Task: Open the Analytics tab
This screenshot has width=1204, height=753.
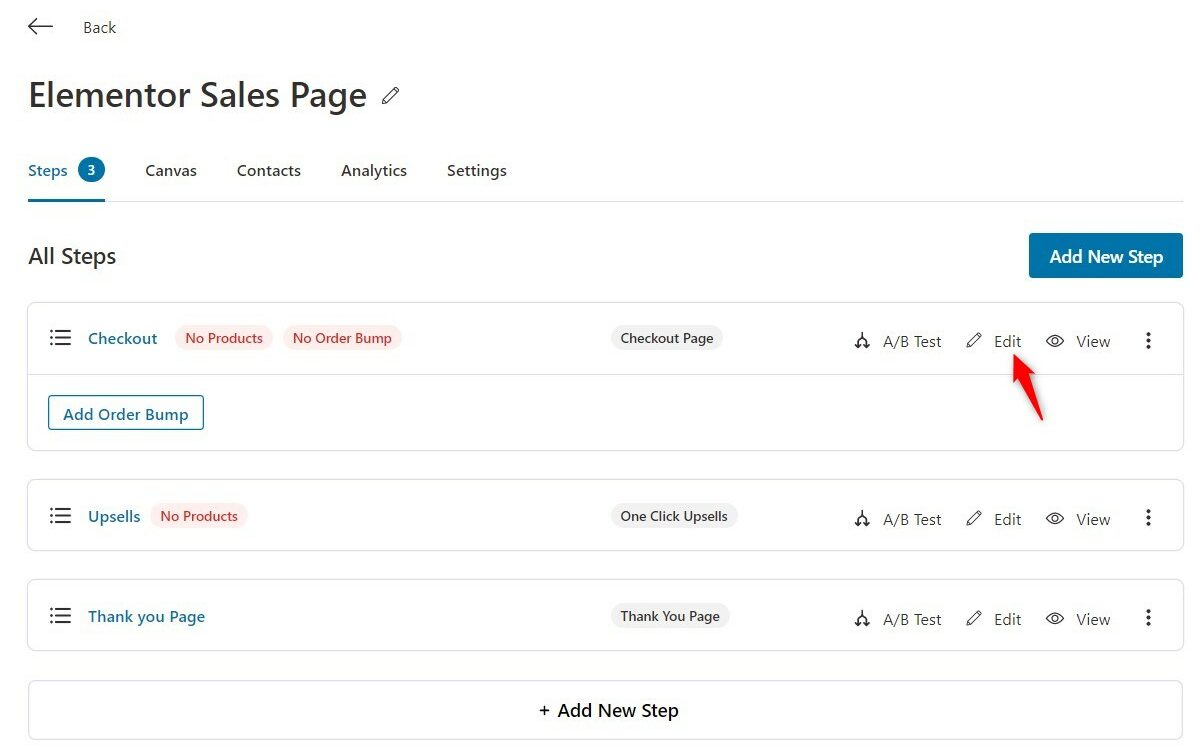Action: pyautogui.click(x=374, y=171)
